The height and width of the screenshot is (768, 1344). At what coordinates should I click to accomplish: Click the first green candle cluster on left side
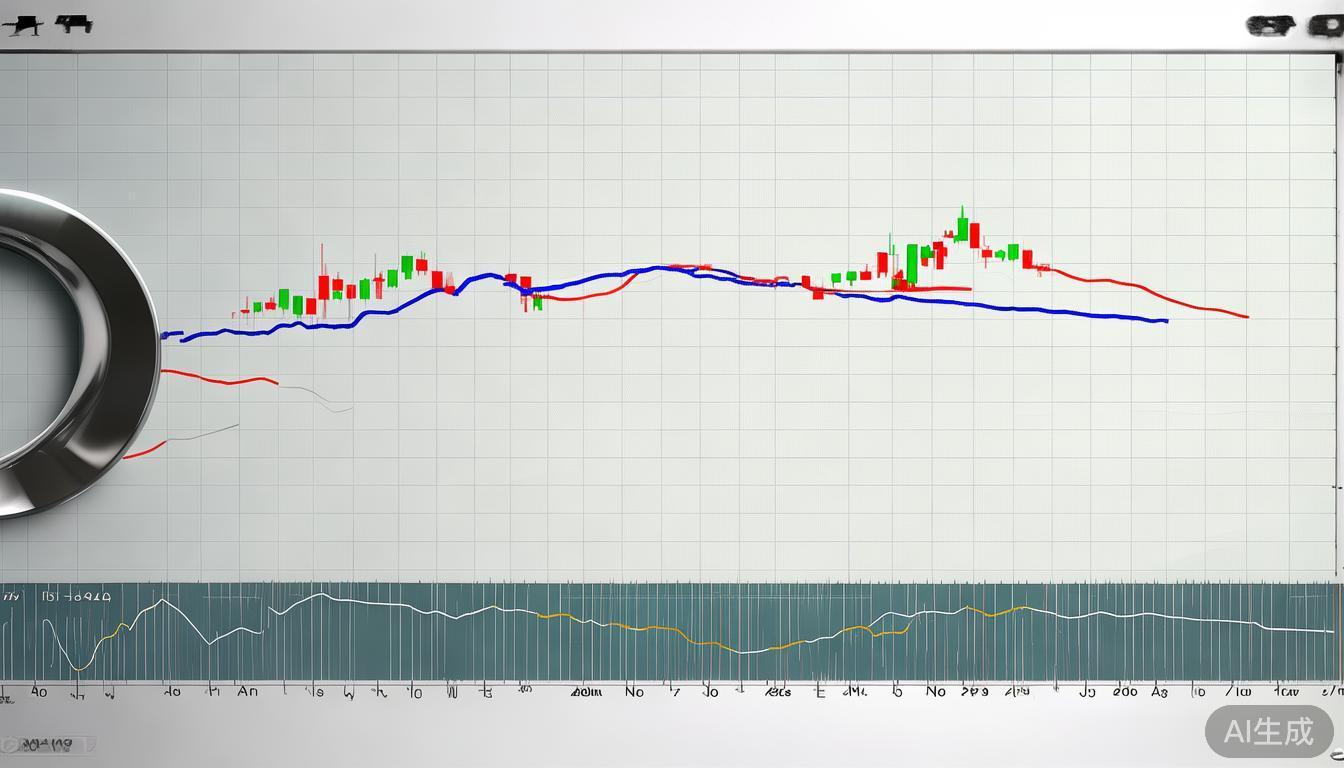(x=284, y=300)
